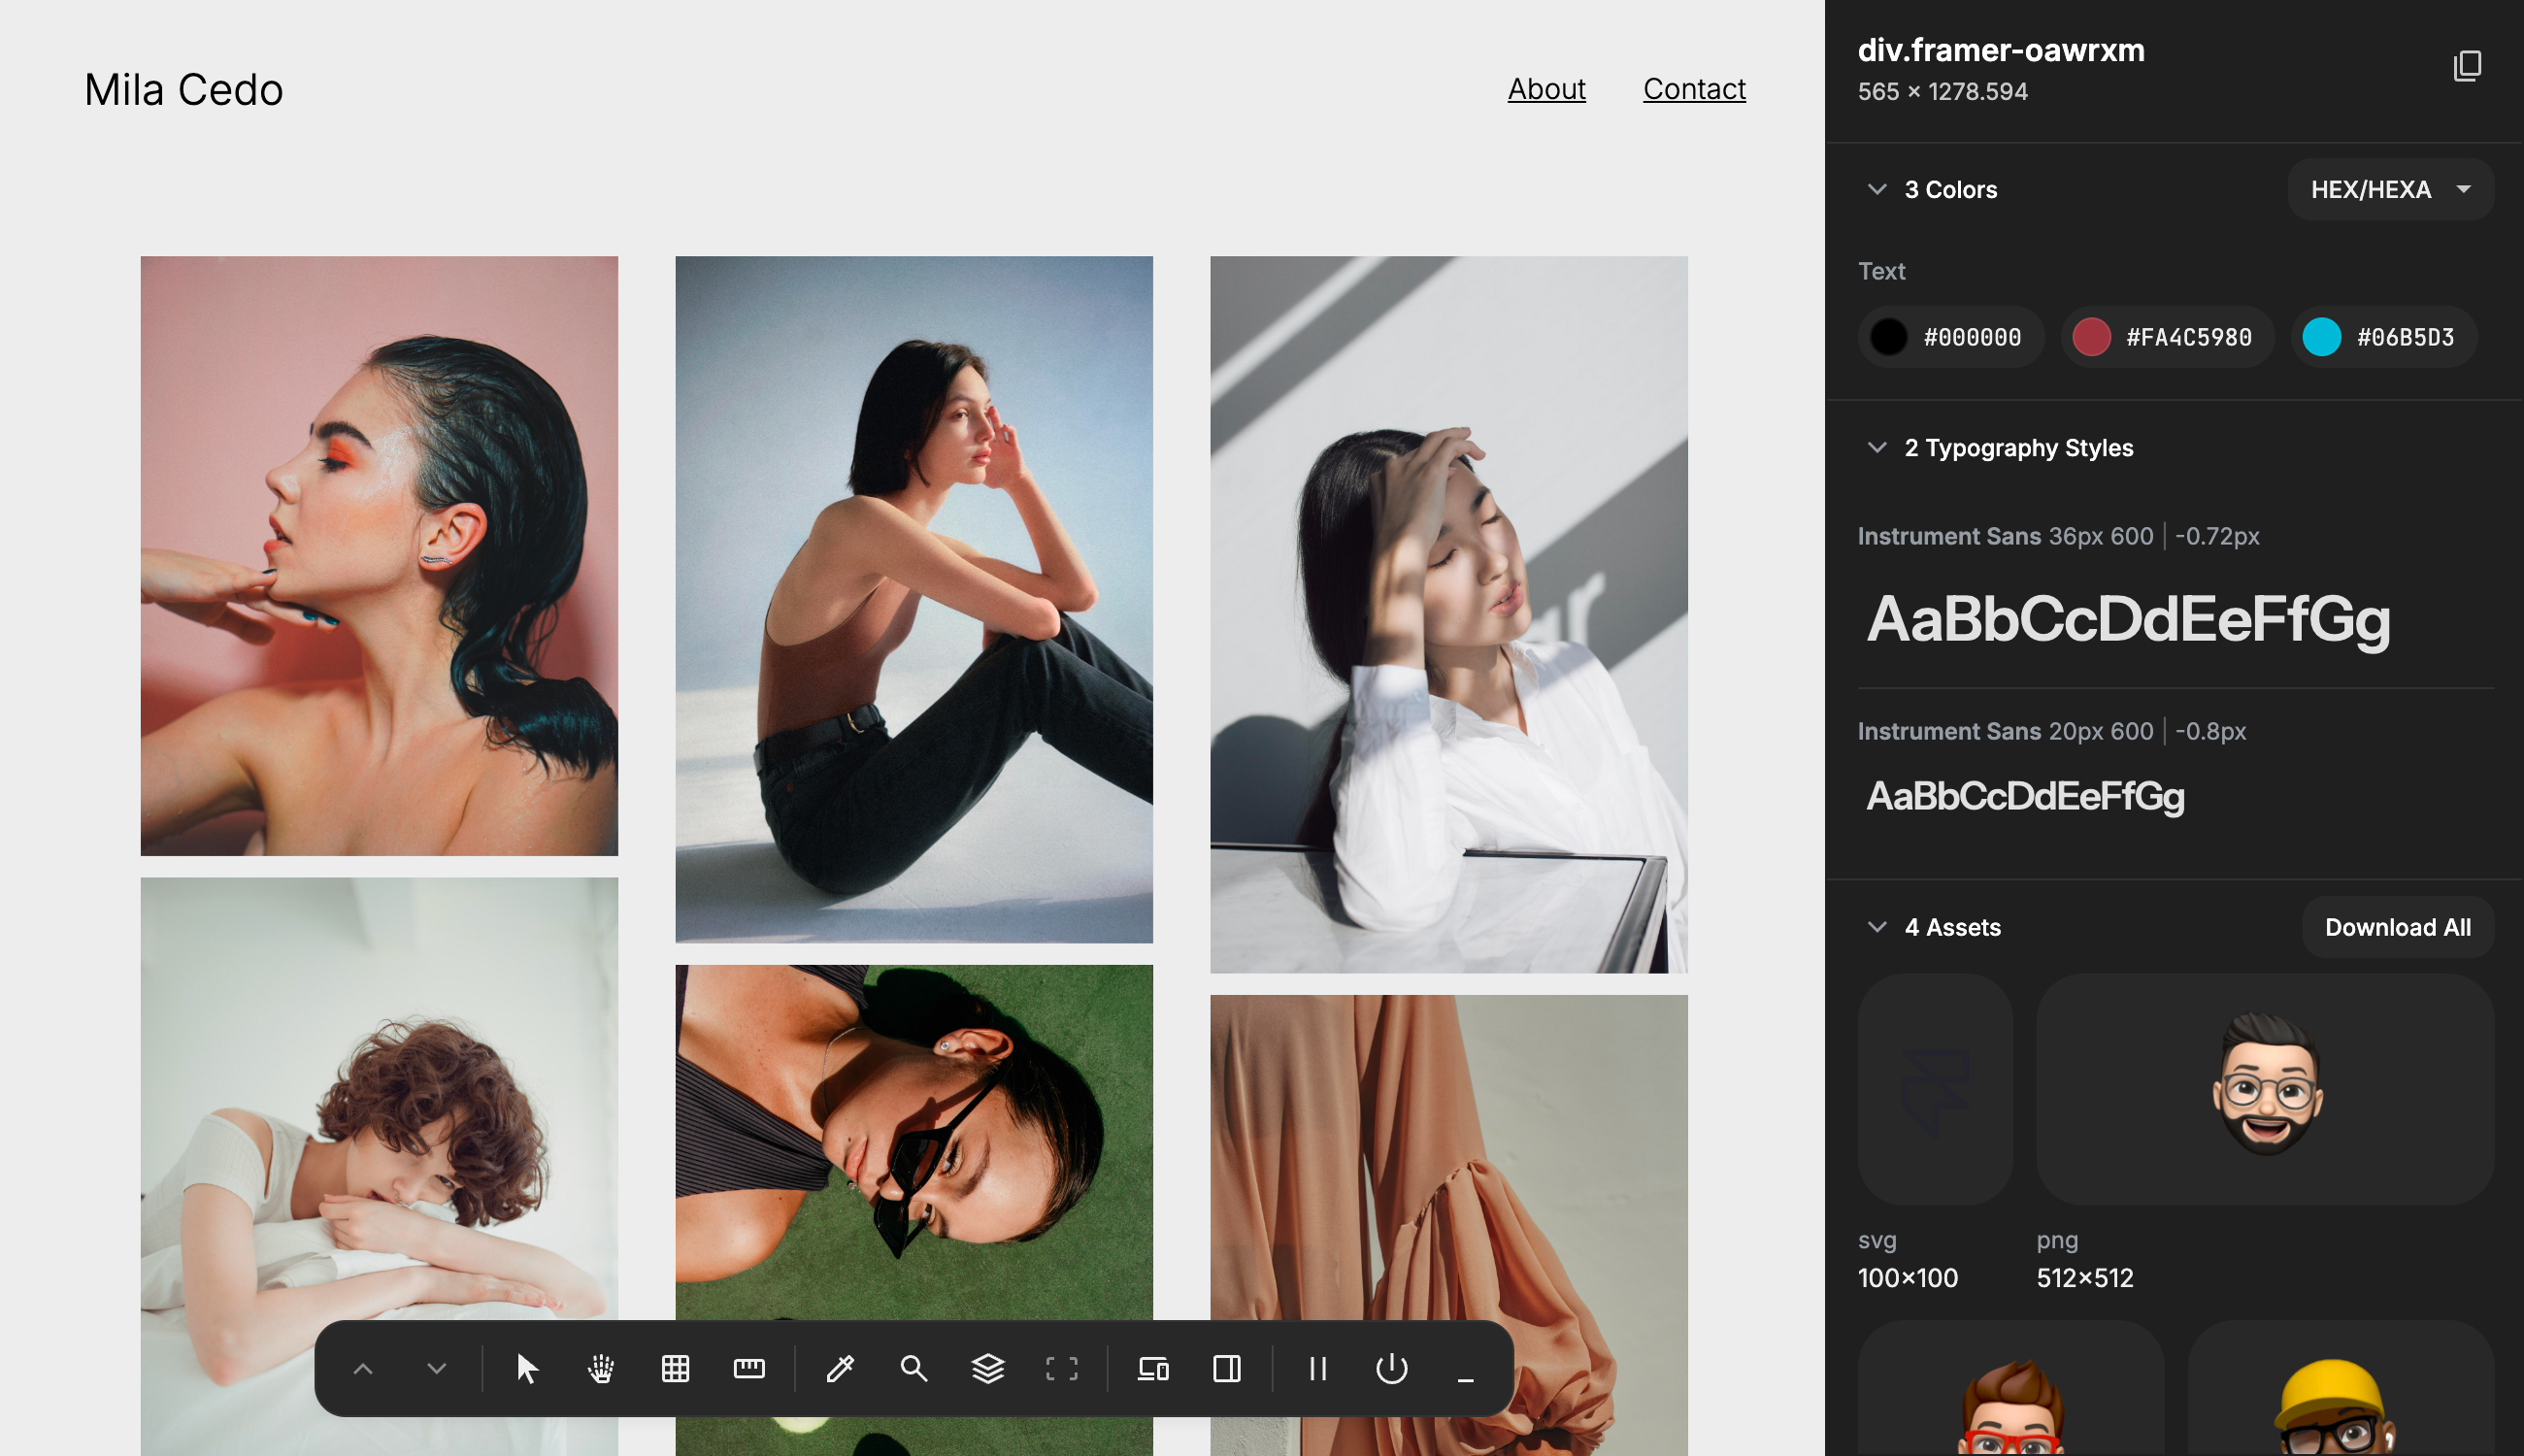This screenshot has height=1456, width=2524.
Task: Click the Download All button
Action: 2397,927
